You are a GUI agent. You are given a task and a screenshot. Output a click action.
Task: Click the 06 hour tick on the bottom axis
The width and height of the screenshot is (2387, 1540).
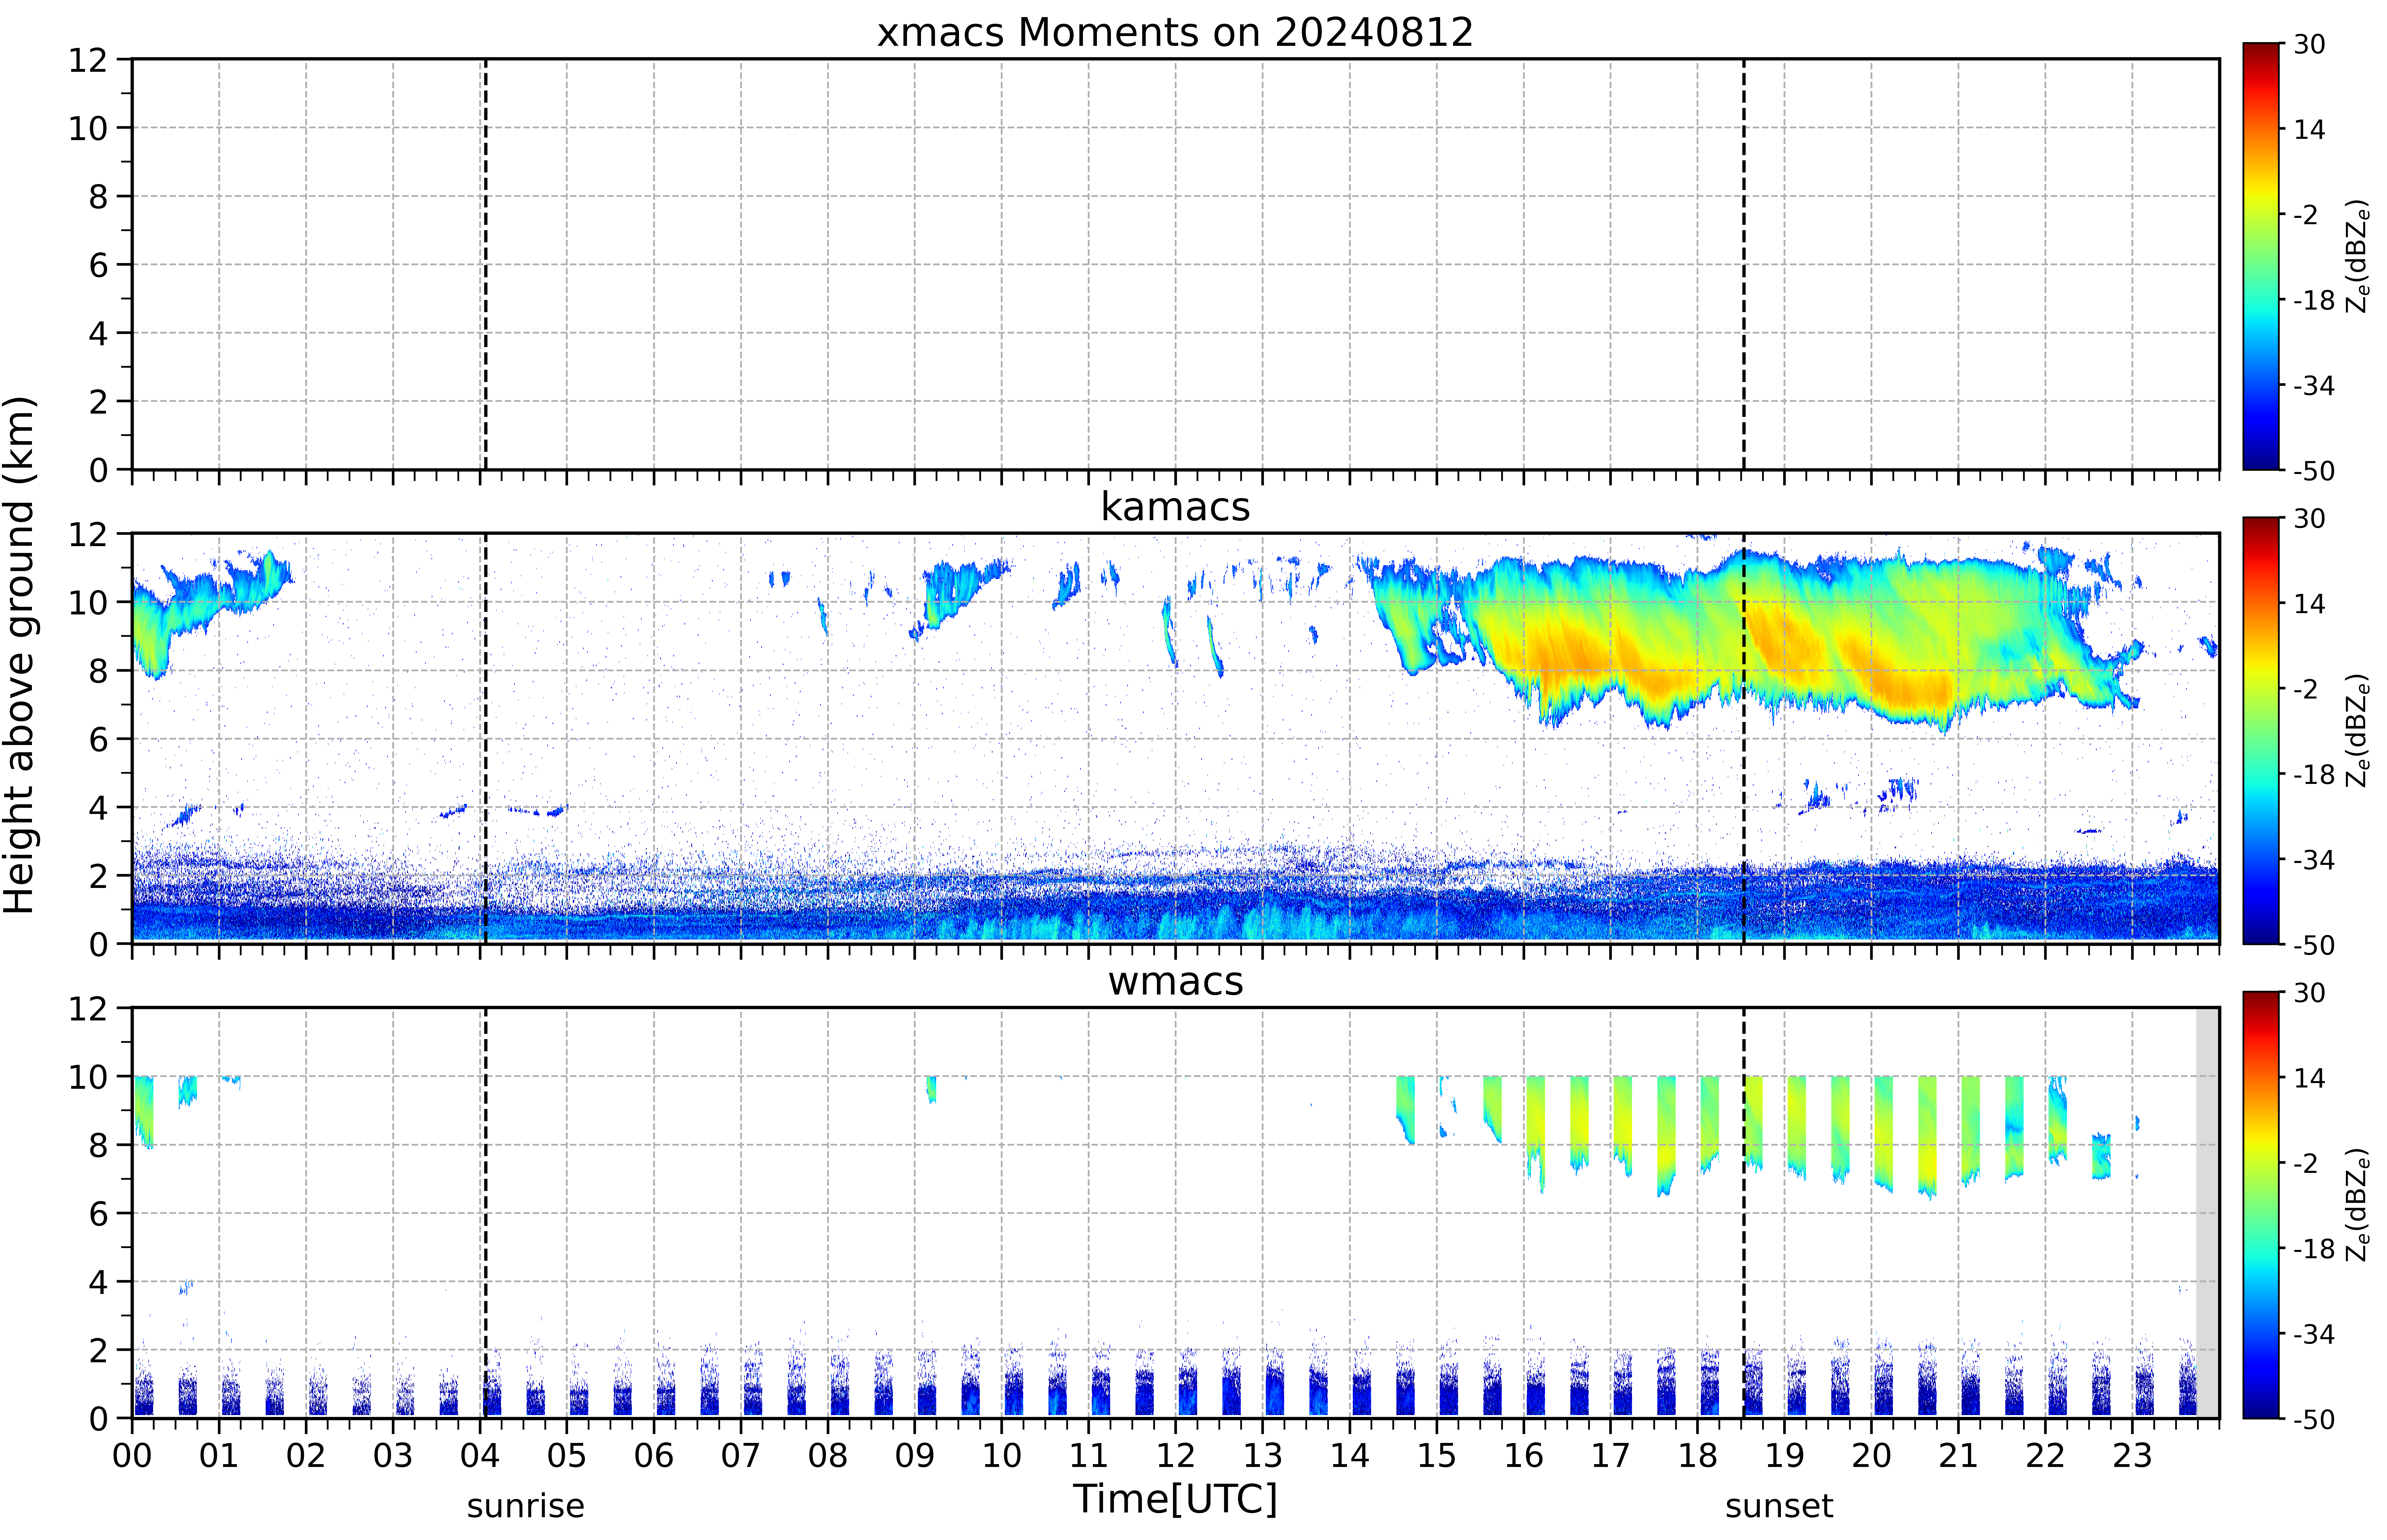tap(654, 1455)
